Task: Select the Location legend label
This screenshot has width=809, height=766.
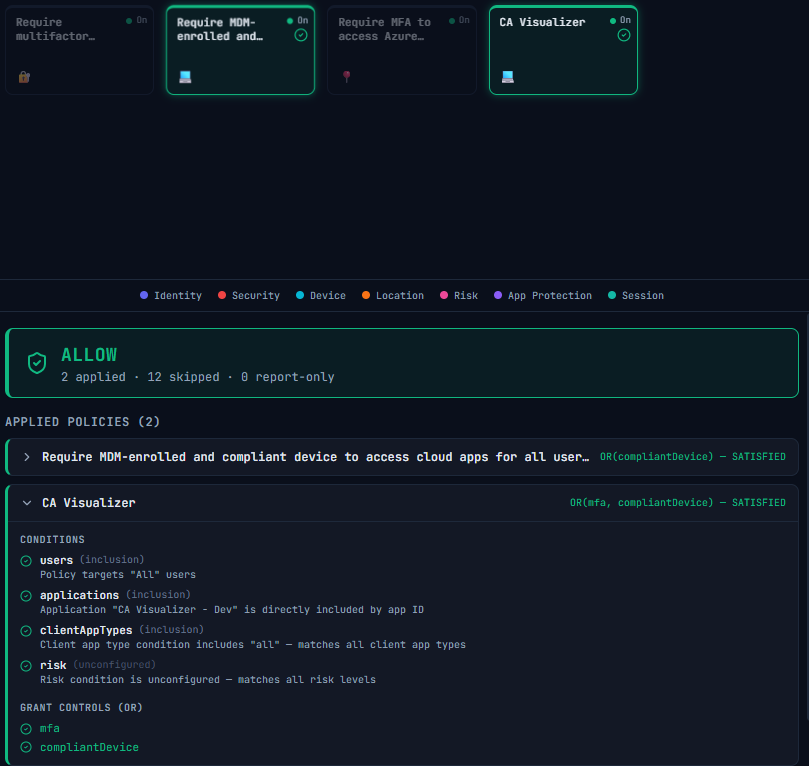Action: click(x=400, y=296)
